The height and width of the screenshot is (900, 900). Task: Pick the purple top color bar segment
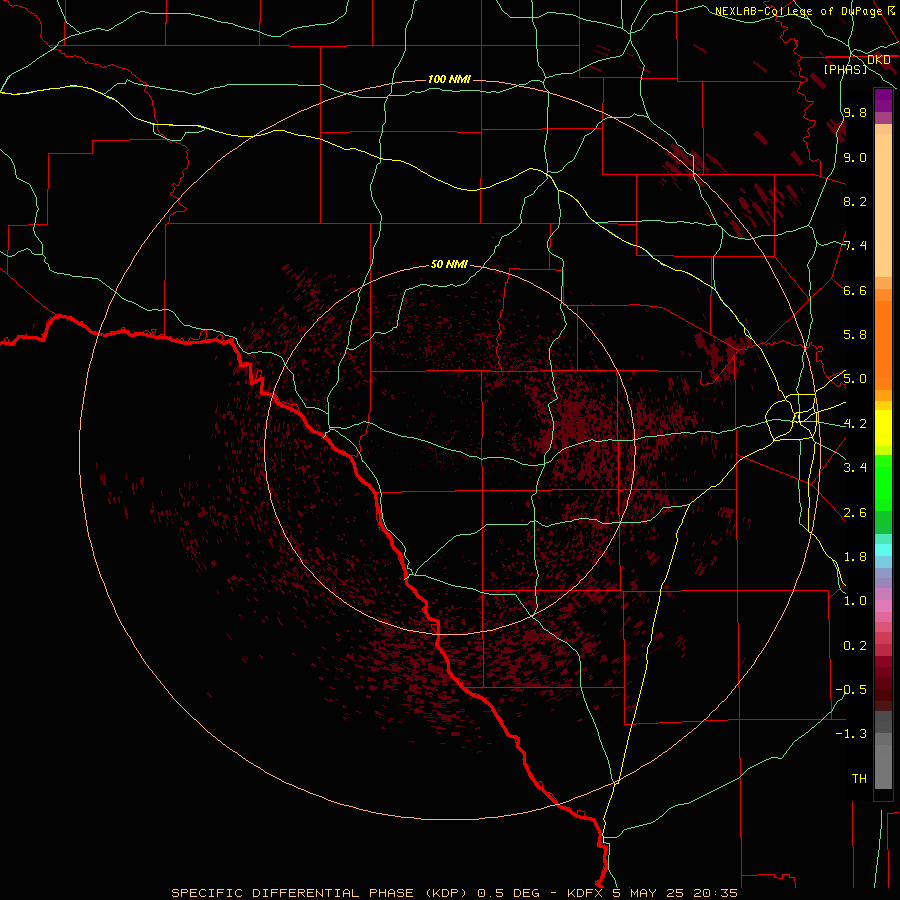point(883,100)
